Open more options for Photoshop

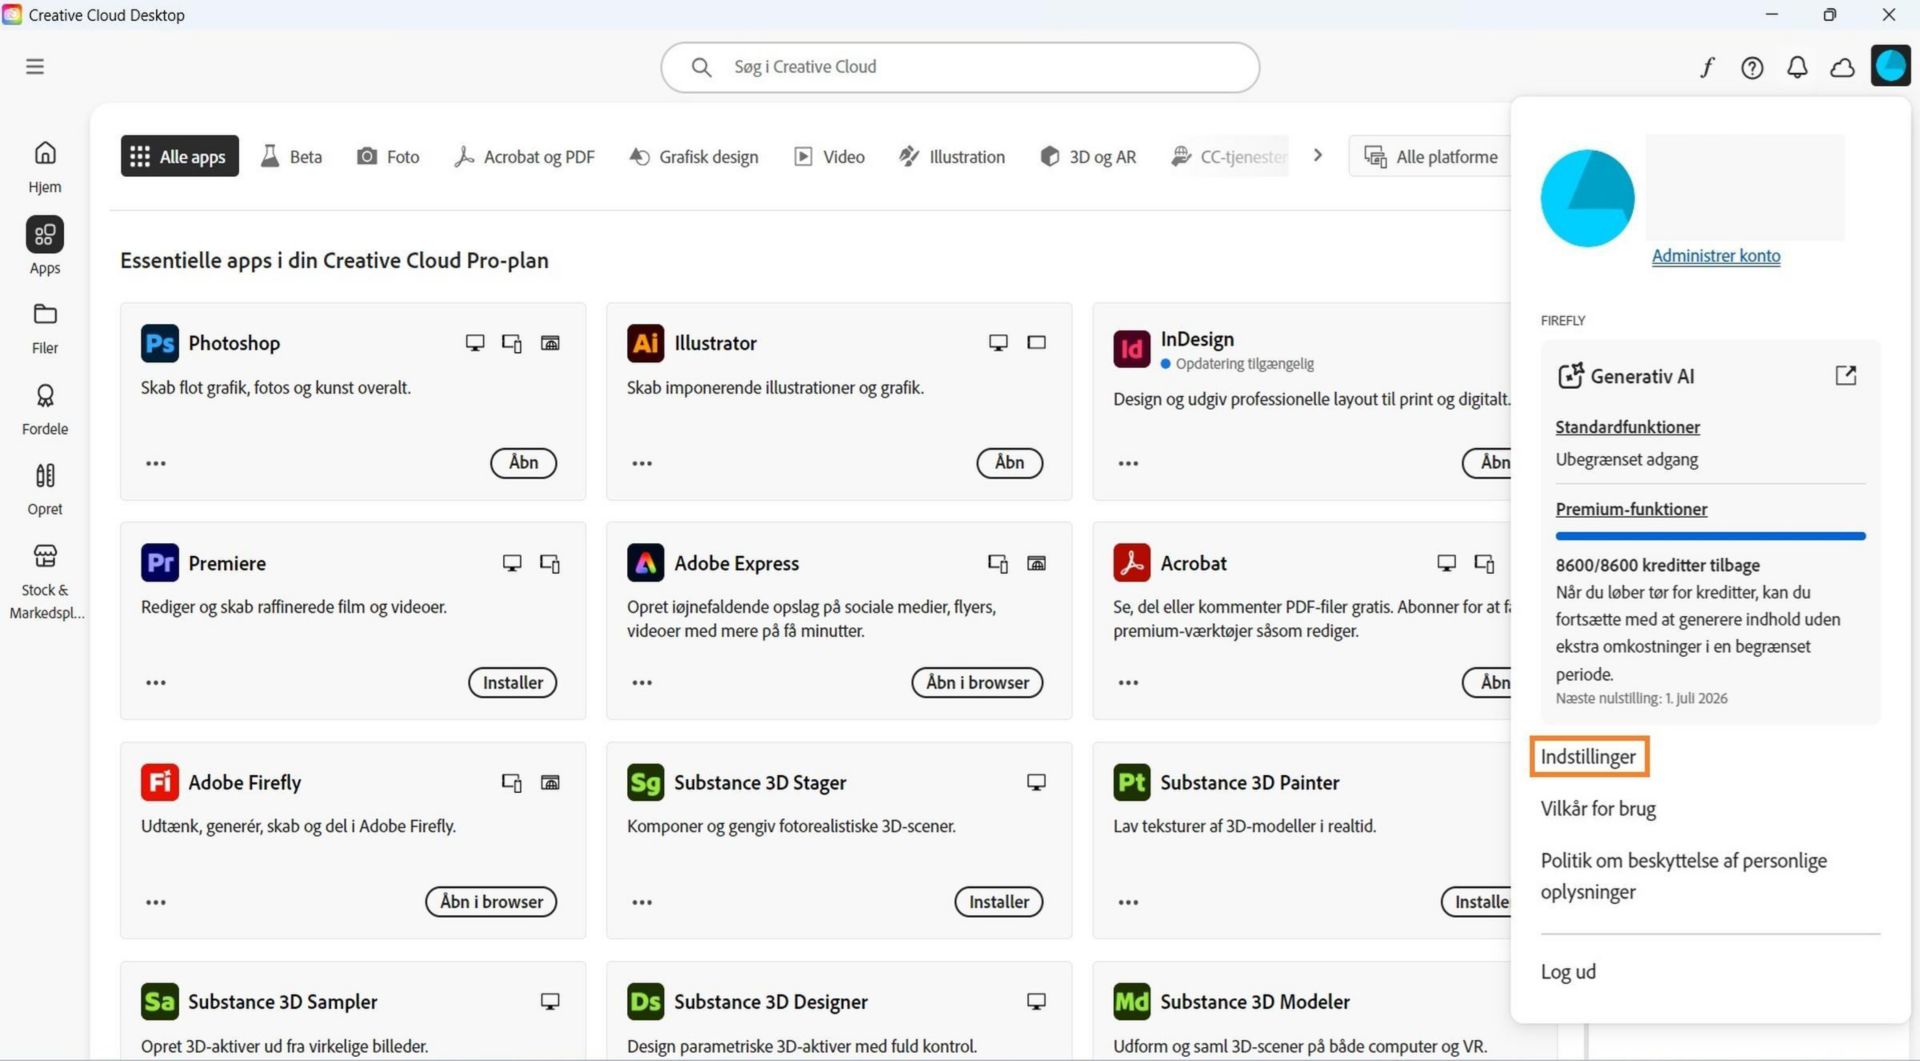[x=156, y=463]
